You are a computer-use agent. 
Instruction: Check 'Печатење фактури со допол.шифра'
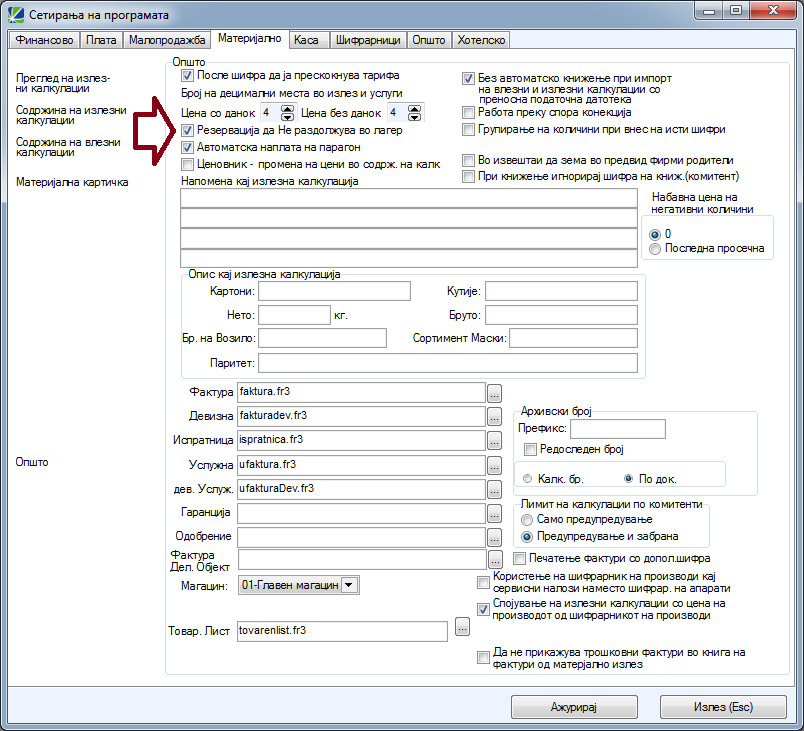coord(520,558)
